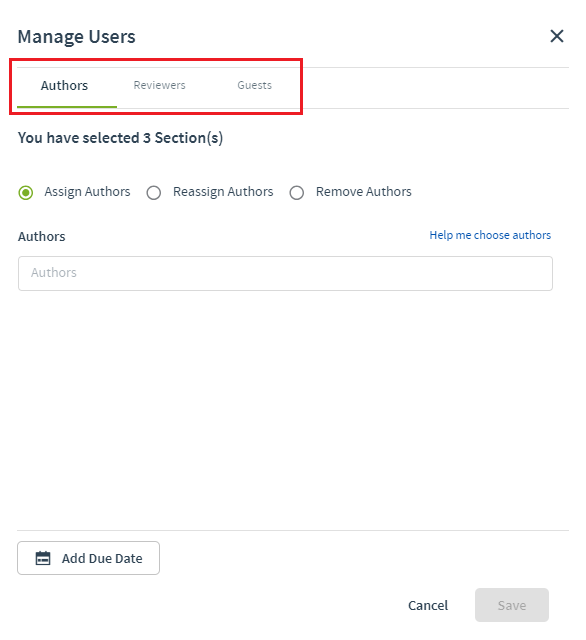Select the Authors tab
Screen dimensions: 586x640
64,85
